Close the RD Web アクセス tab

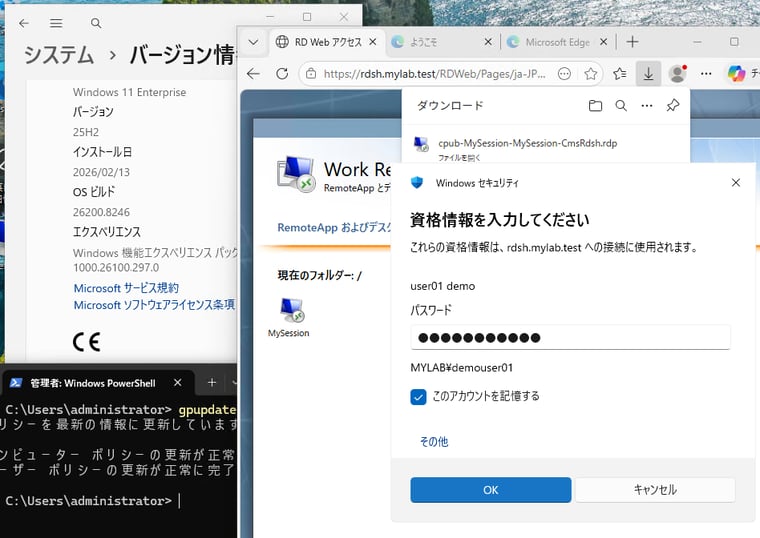pyautogui.click(x=372, y=42)
